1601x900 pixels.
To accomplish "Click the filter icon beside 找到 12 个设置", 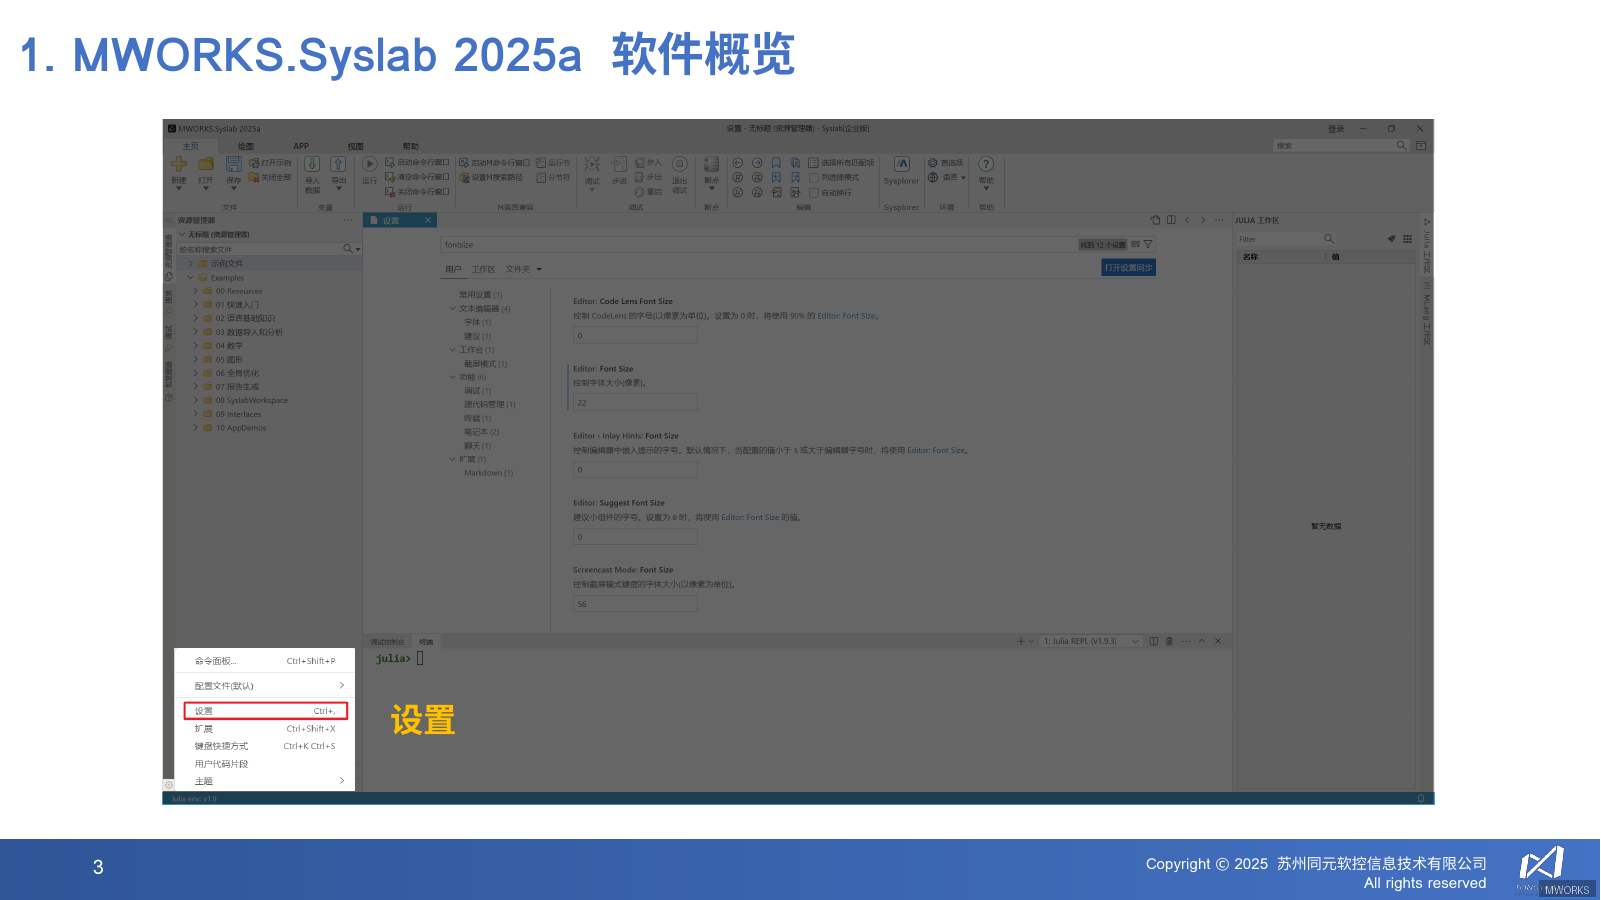I will [1149, 244].
